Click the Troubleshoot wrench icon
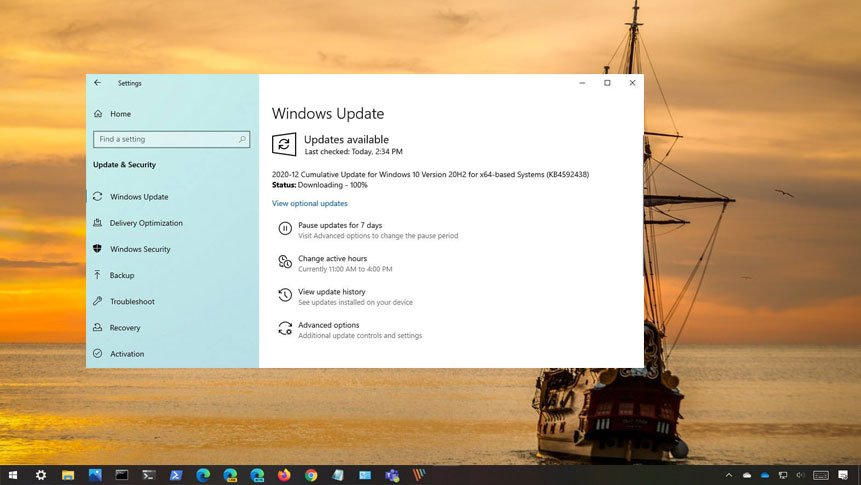The image size is (861, 485). pyautogui.click(x=98, y=301)
